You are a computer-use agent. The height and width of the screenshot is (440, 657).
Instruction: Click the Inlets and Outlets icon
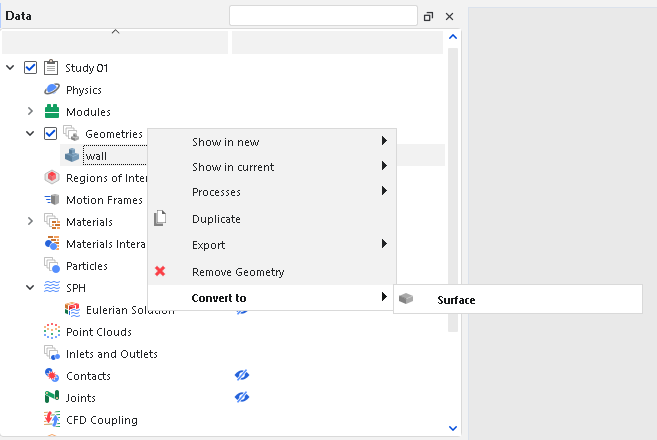click(52, 354)
